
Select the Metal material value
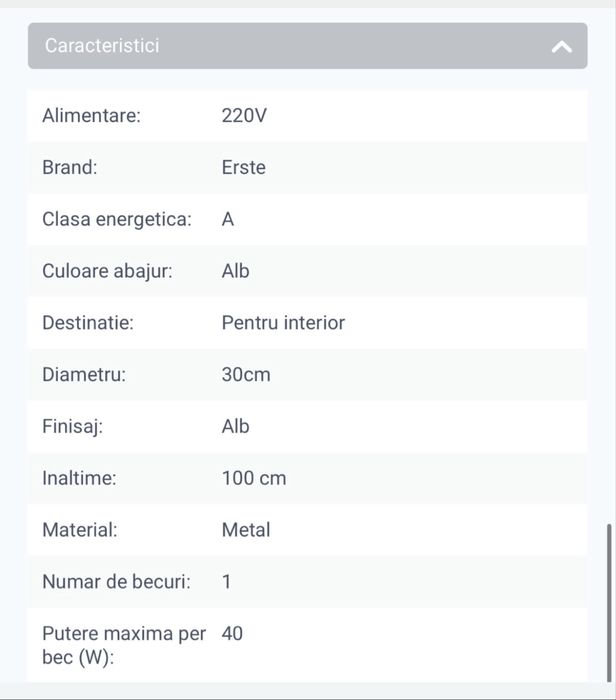tap(246, 530)
